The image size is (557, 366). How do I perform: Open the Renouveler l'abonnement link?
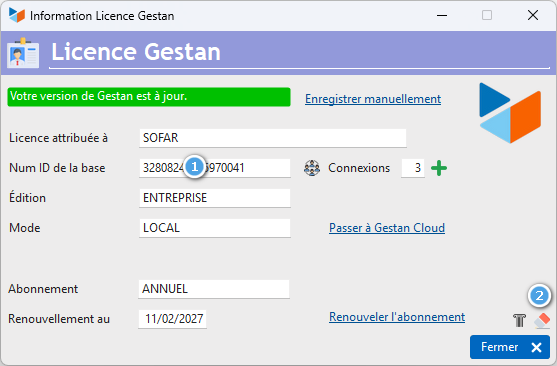point(397,317)
